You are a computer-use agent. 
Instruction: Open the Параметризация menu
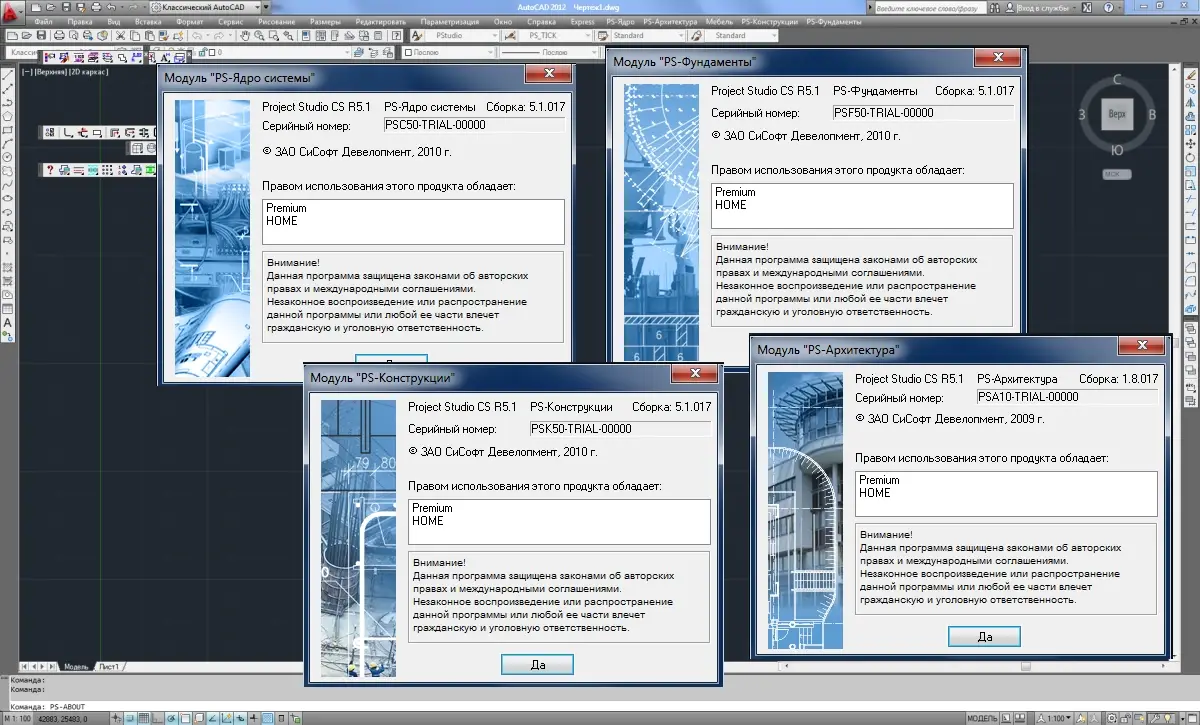pos(450,22)
